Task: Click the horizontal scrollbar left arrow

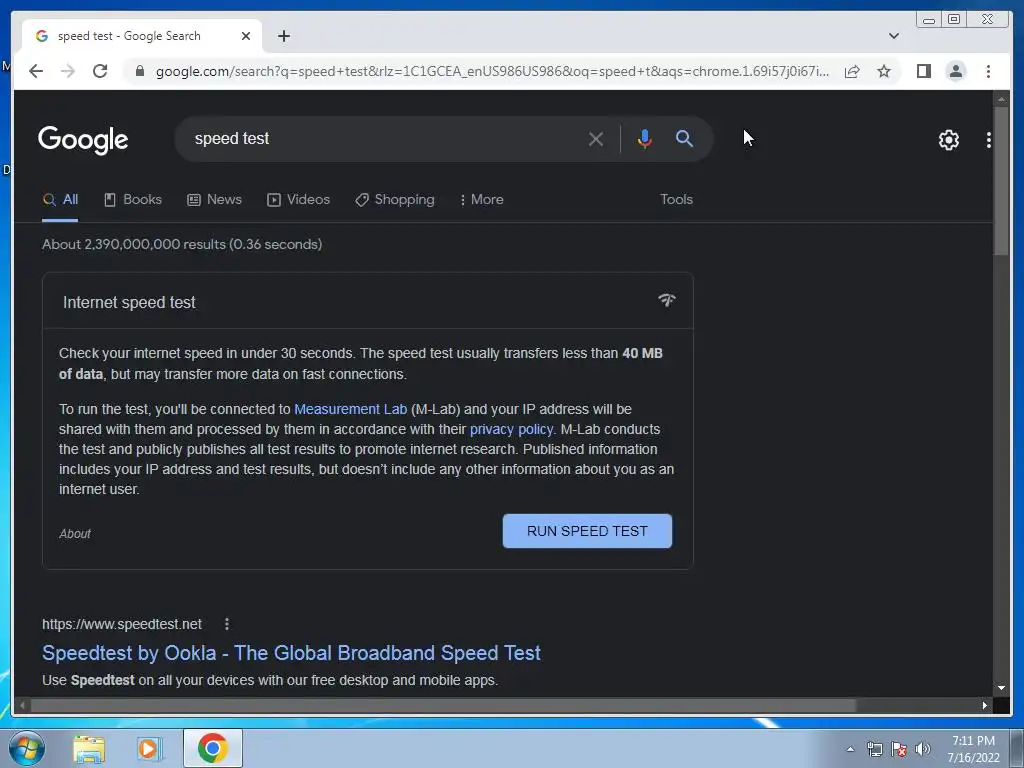Action: [x=23, y=705]
